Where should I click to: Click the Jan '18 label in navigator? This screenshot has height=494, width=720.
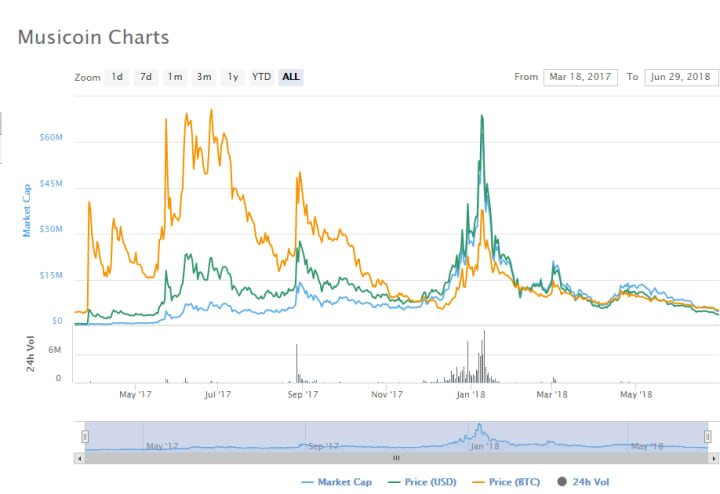point(484,446)
